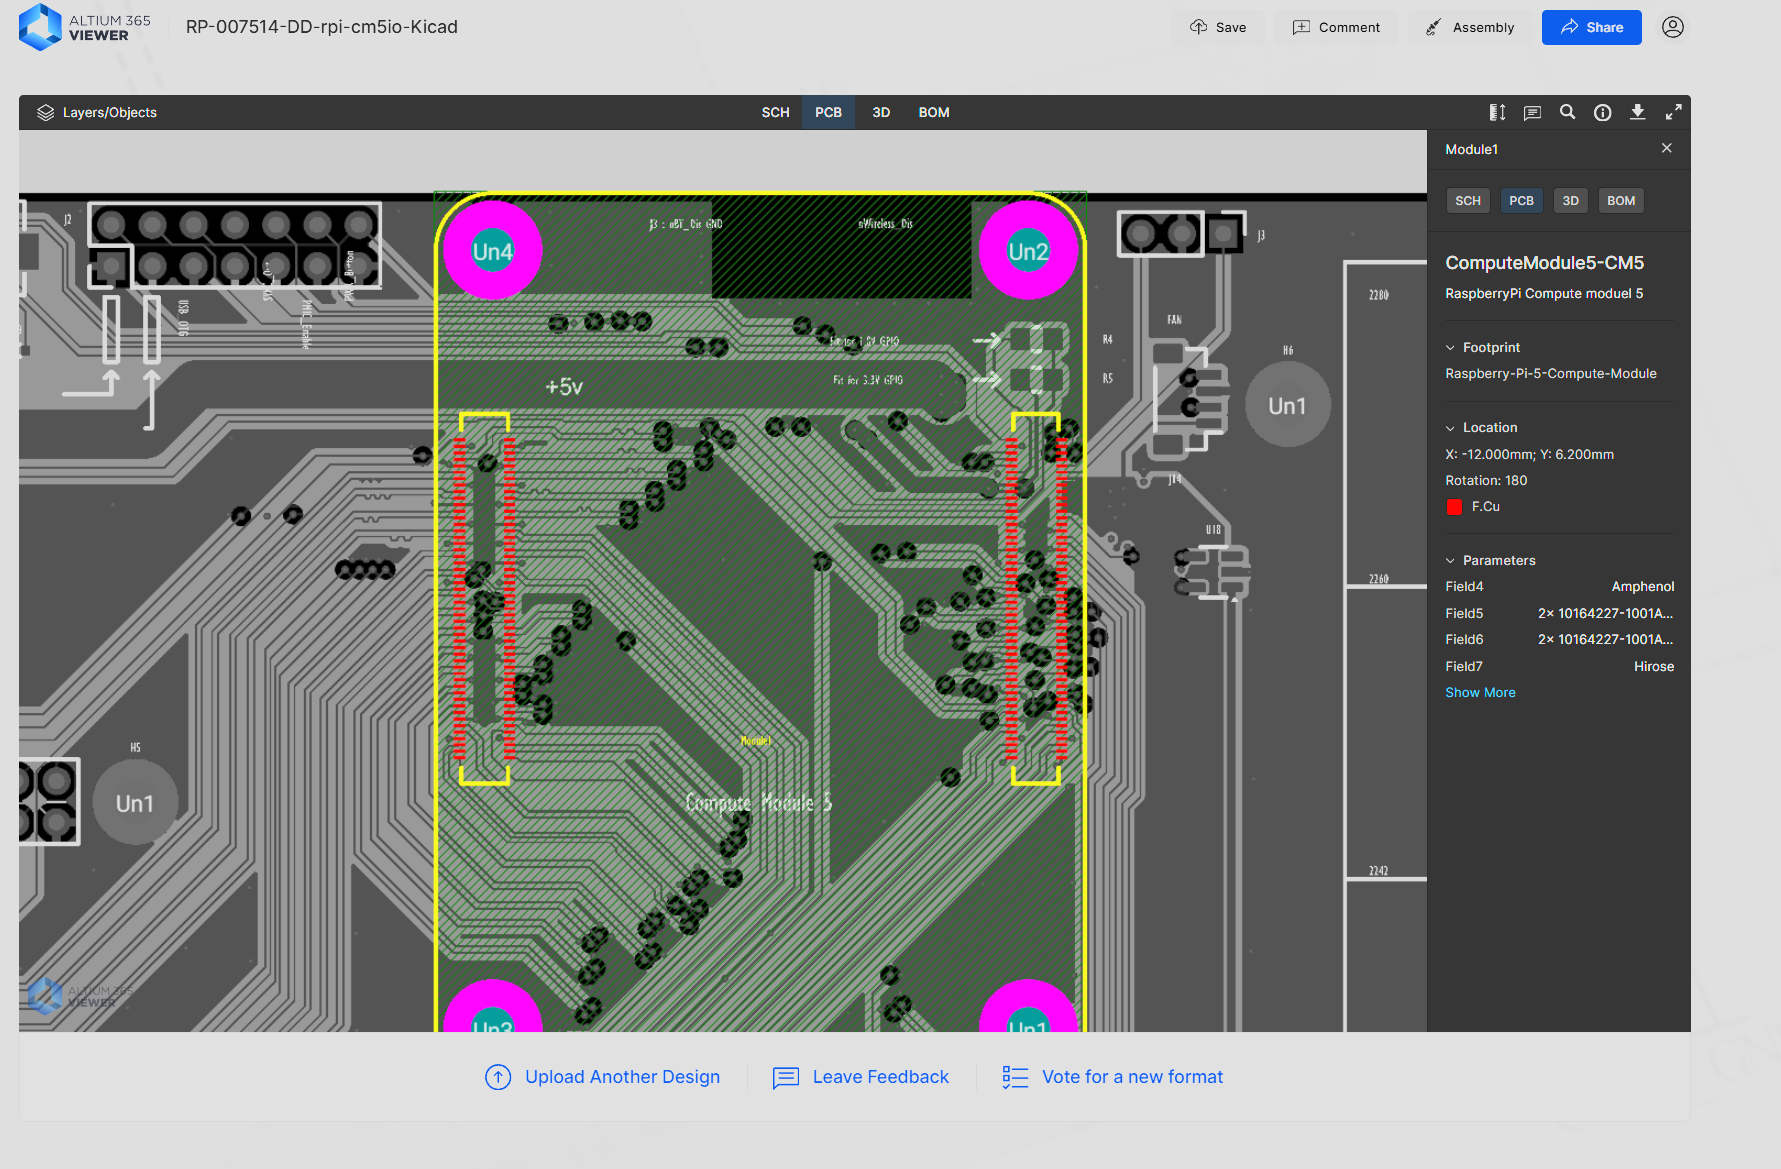Click the blue Share button

[1591, 27]
